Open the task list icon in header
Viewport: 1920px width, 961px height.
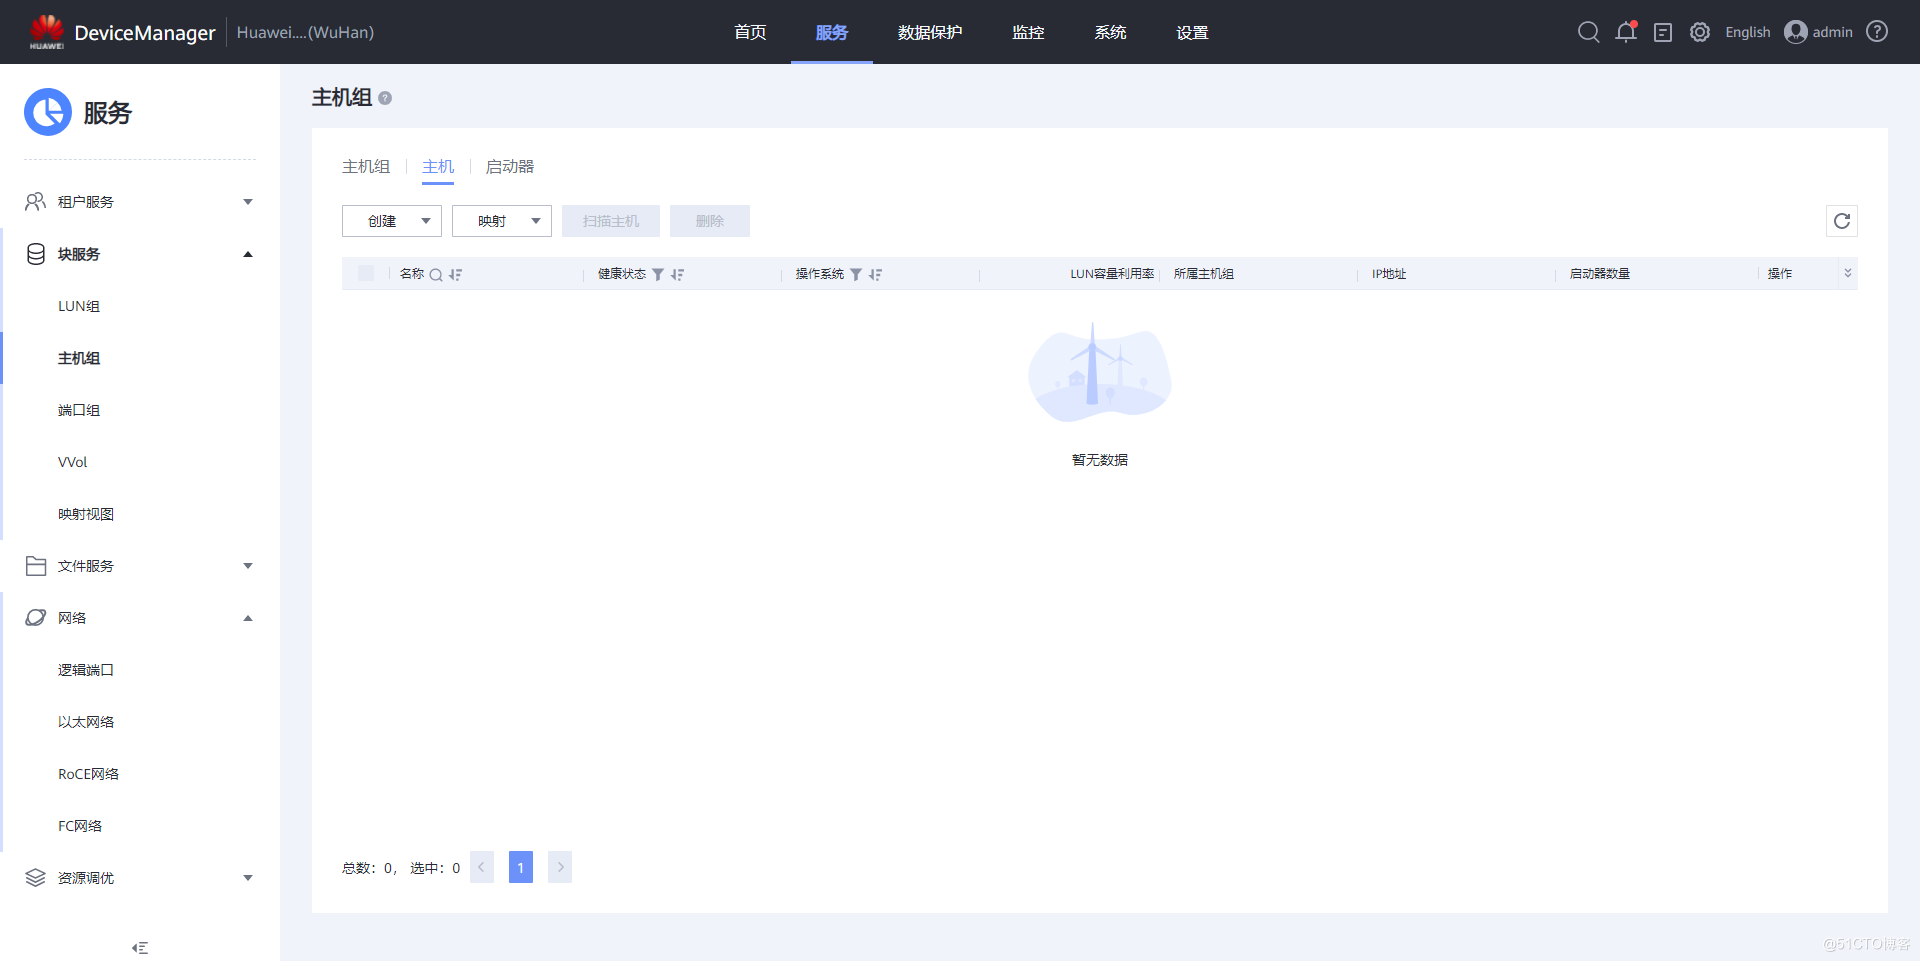pyautogui.click(x=1663, y=32)
